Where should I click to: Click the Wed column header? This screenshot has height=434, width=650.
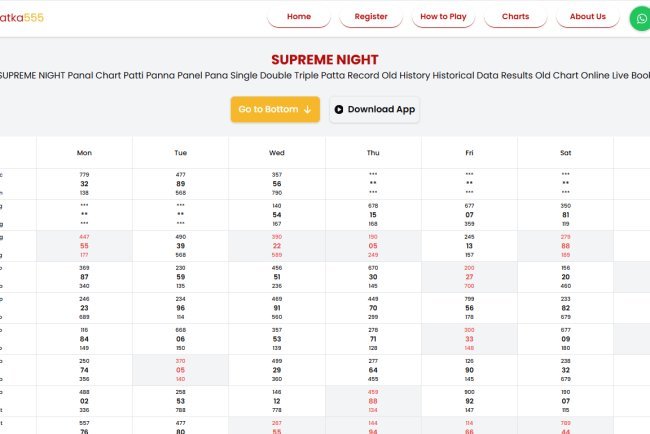[x=277, y=152]
